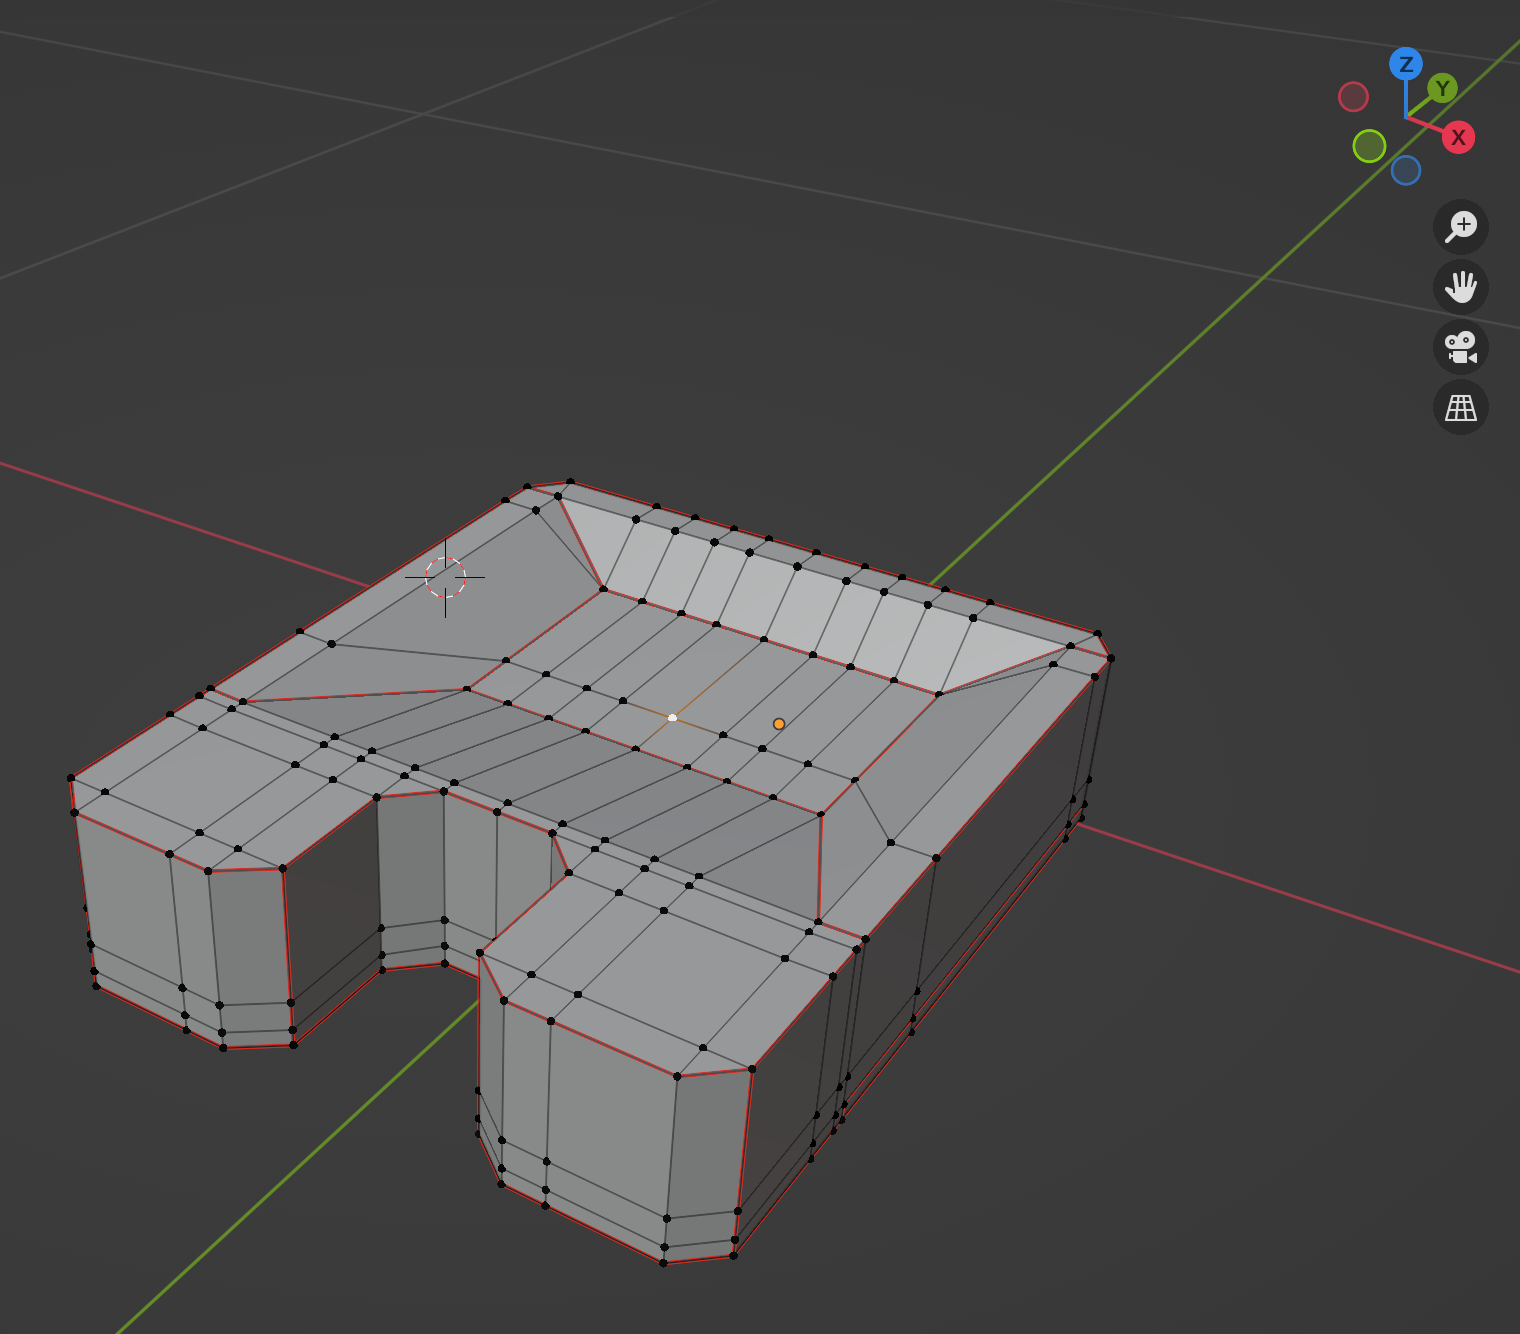Click the blue Z axis gizmo handle
The width and height of the screenshot is (1520, 1334).
coord(1406,64)
